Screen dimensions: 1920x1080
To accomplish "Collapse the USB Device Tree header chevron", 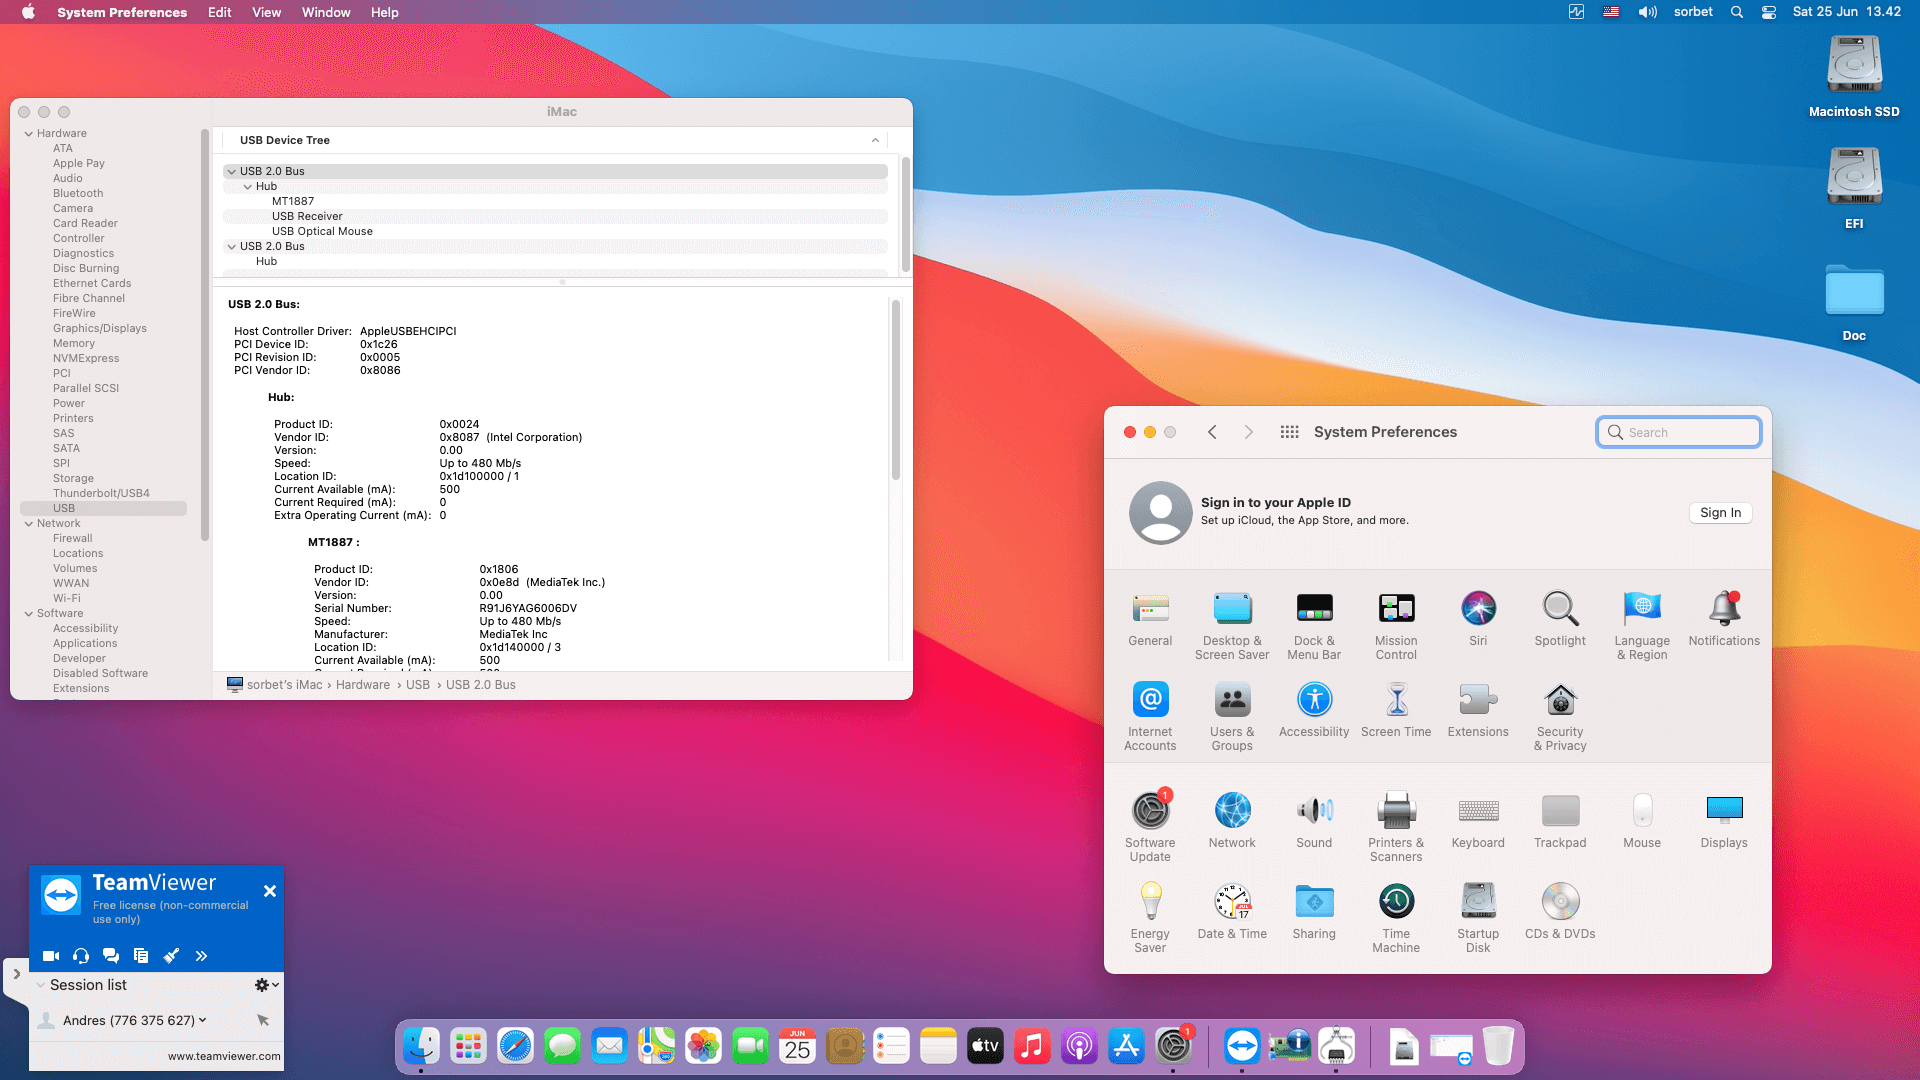I will 875,141.
